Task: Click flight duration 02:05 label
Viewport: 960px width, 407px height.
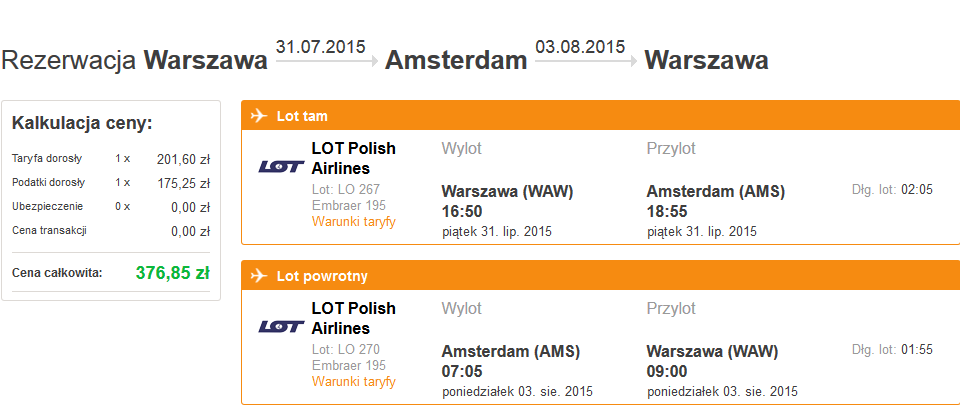Action: (x=892, y=190)
